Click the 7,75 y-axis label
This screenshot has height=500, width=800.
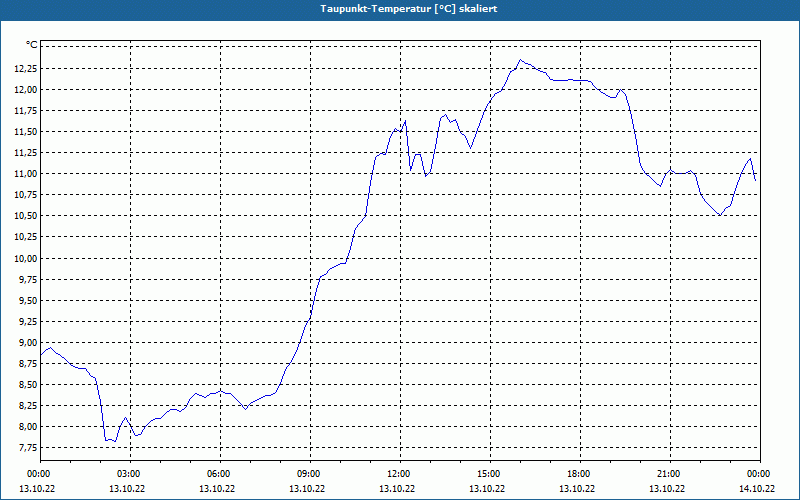pos(28,447)
